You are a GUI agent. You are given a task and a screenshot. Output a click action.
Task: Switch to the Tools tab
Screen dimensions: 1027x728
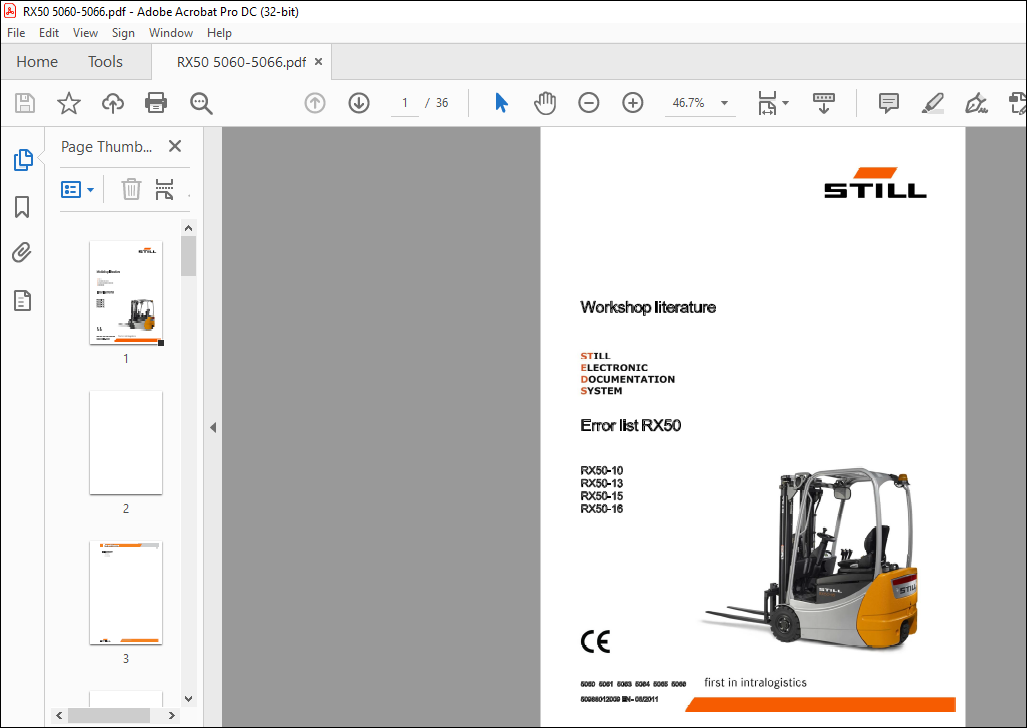coord(105,62)
